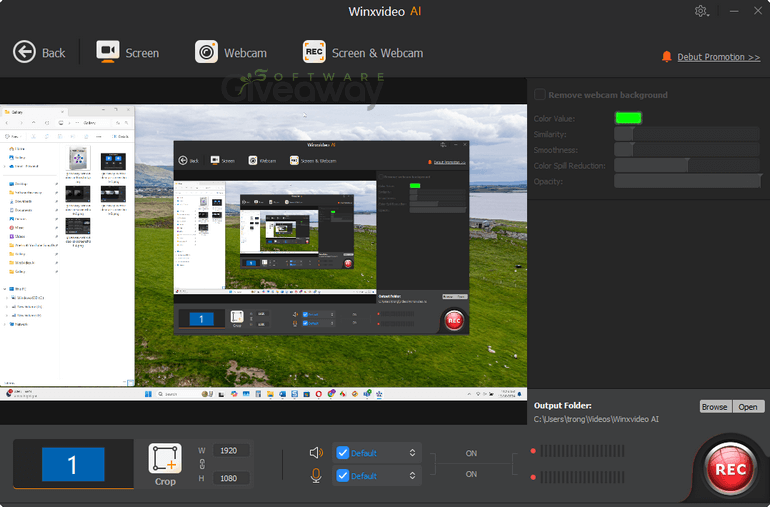Click the system speaker audio icon
This screenshot has width=770, height=507.
[x=316, y=452]
